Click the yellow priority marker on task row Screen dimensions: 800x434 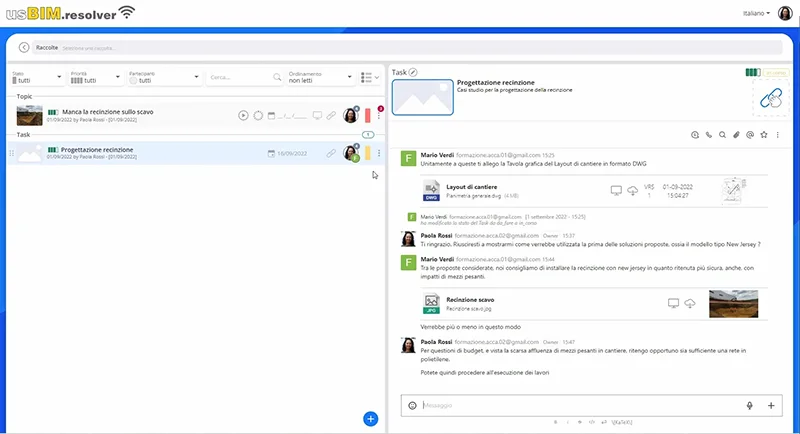(x=367, y=153)
